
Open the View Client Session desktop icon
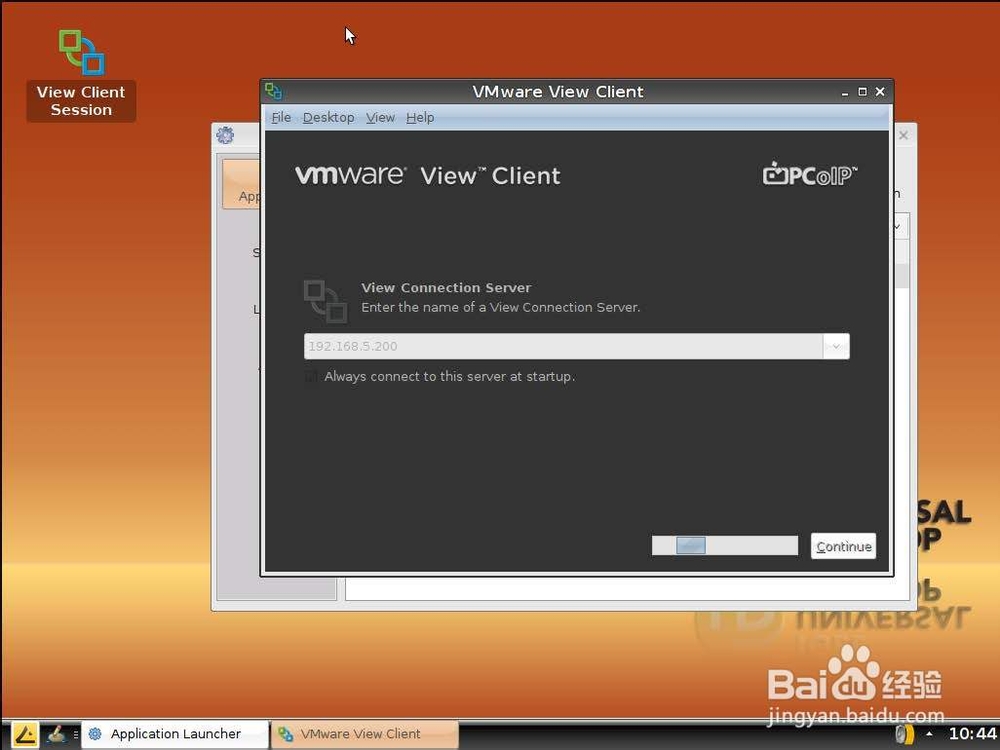[81, 75]
